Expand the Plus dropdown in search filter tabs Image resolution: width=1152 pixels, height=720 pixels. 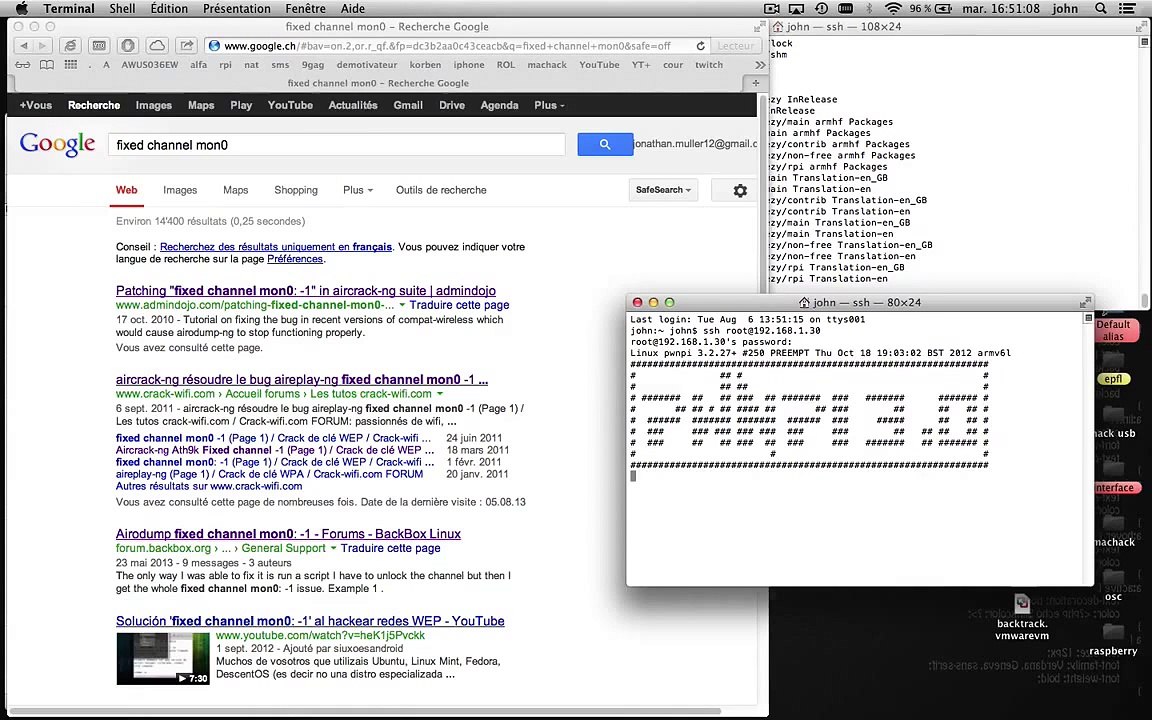pyautogui.click(x=358, y=190)
